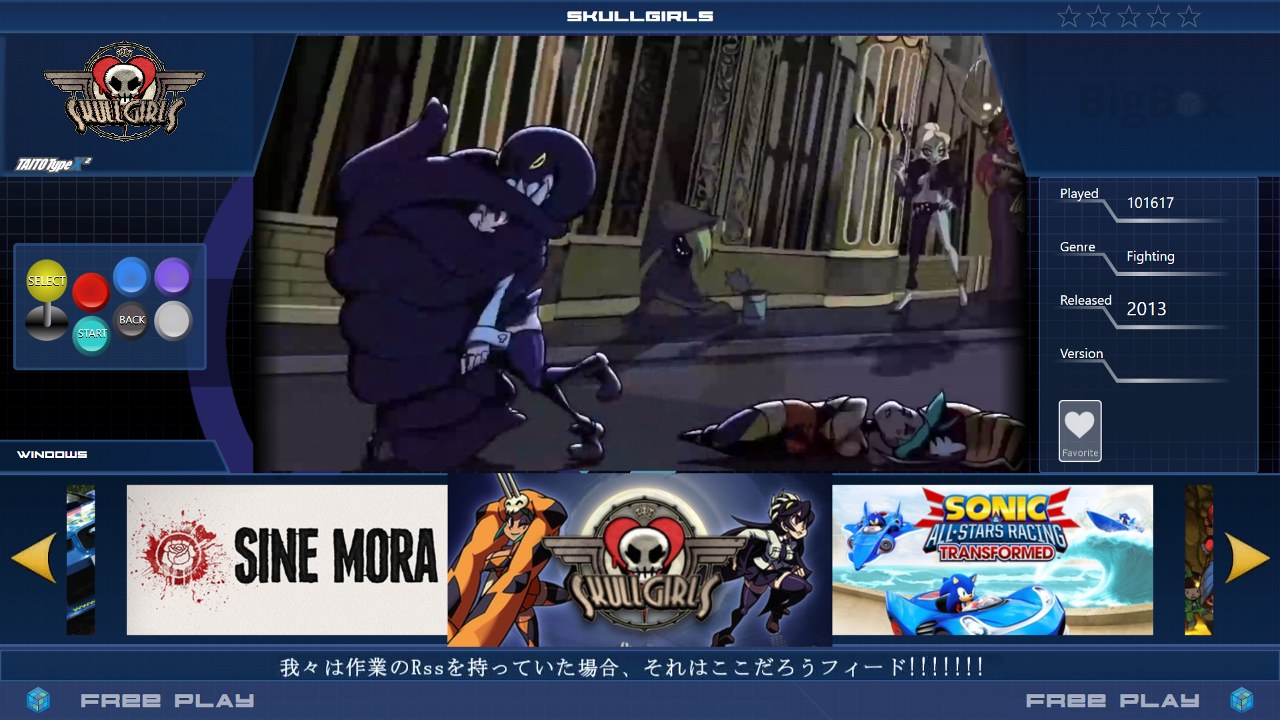Toggle the Favorite heart button
This screenshot has height=720, width=1280.
pos(1080,431)
